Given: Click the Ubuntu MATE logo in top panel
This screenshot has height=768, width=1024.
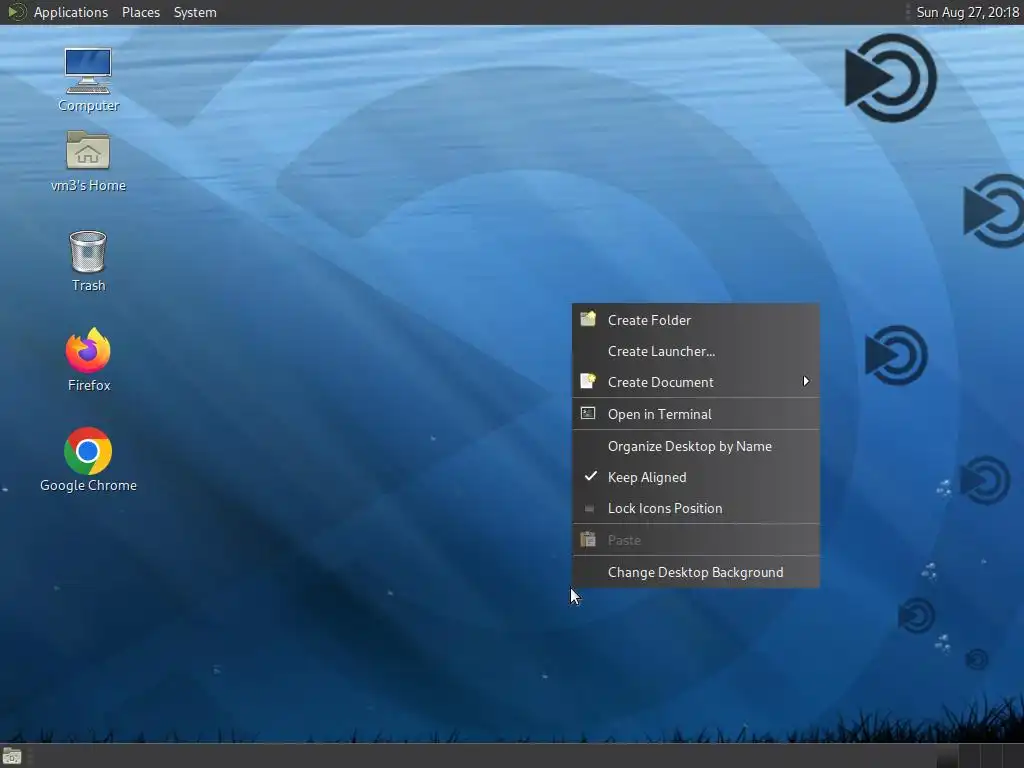Looking at the screenshot, I should tap(16, 12).
